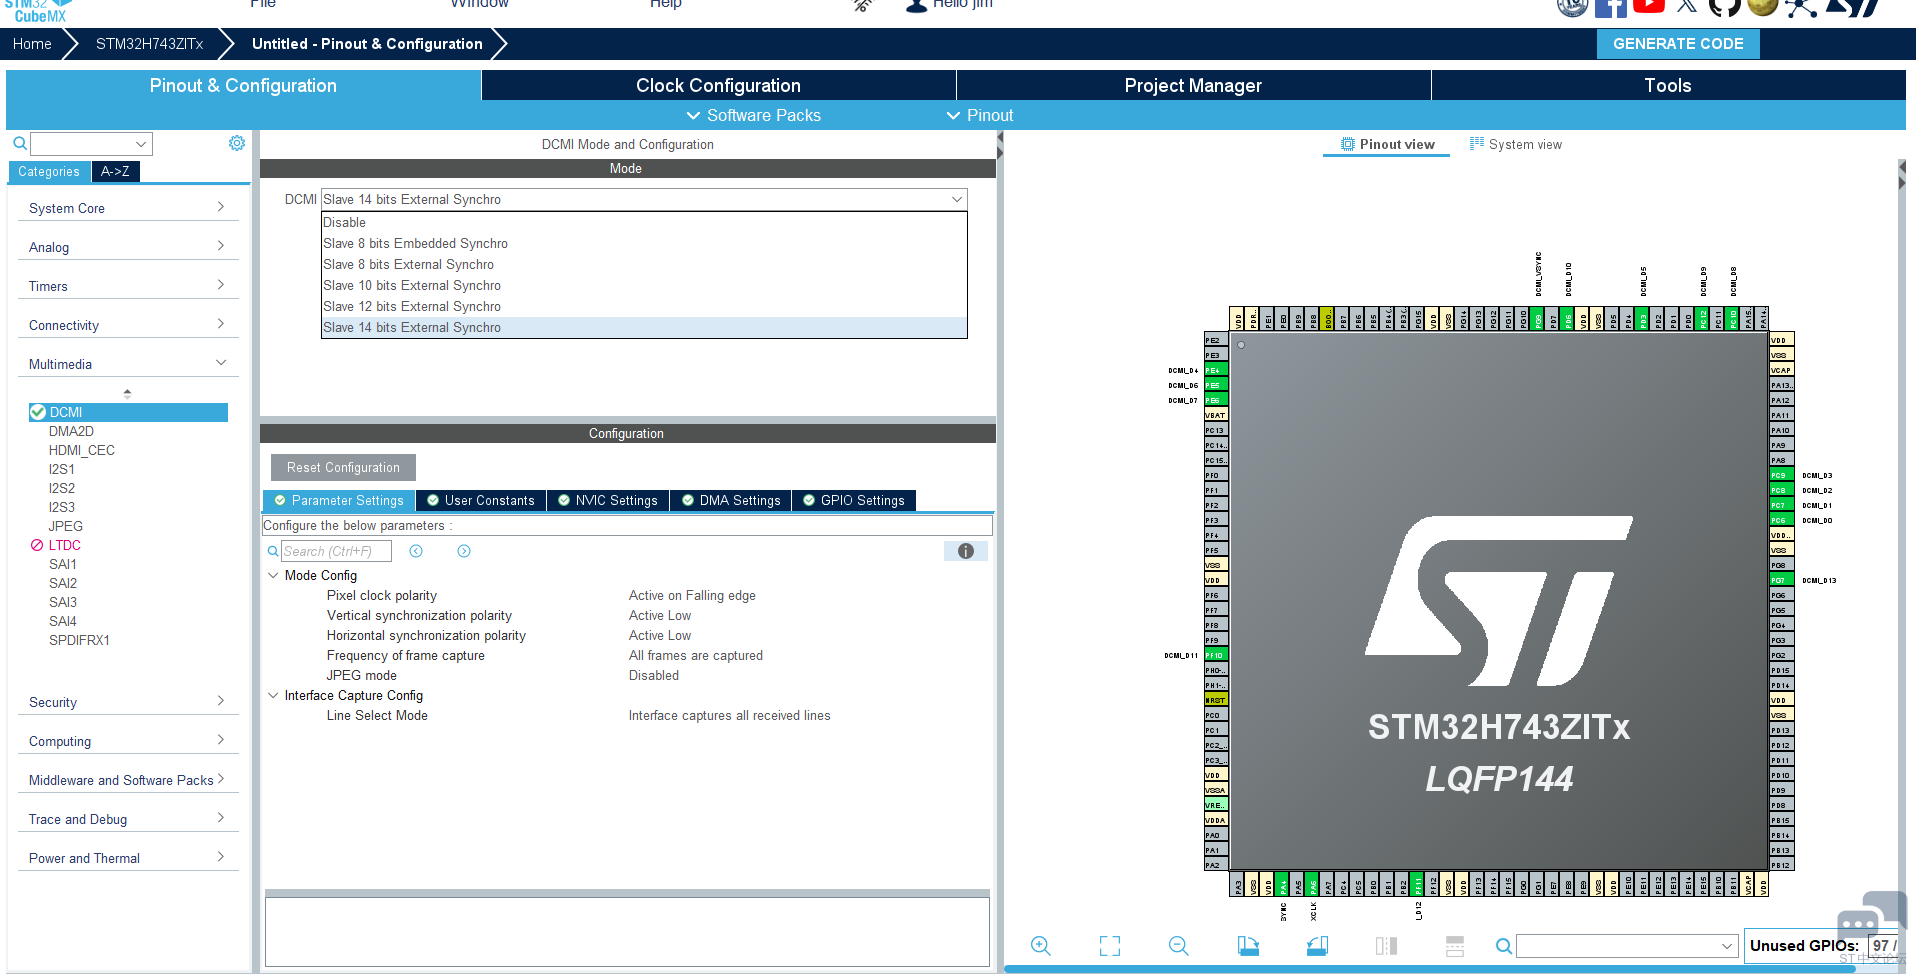Choose Slave 10 bits External Synchro
Viewport: 1916px width, 974px height.
[644, 285]
